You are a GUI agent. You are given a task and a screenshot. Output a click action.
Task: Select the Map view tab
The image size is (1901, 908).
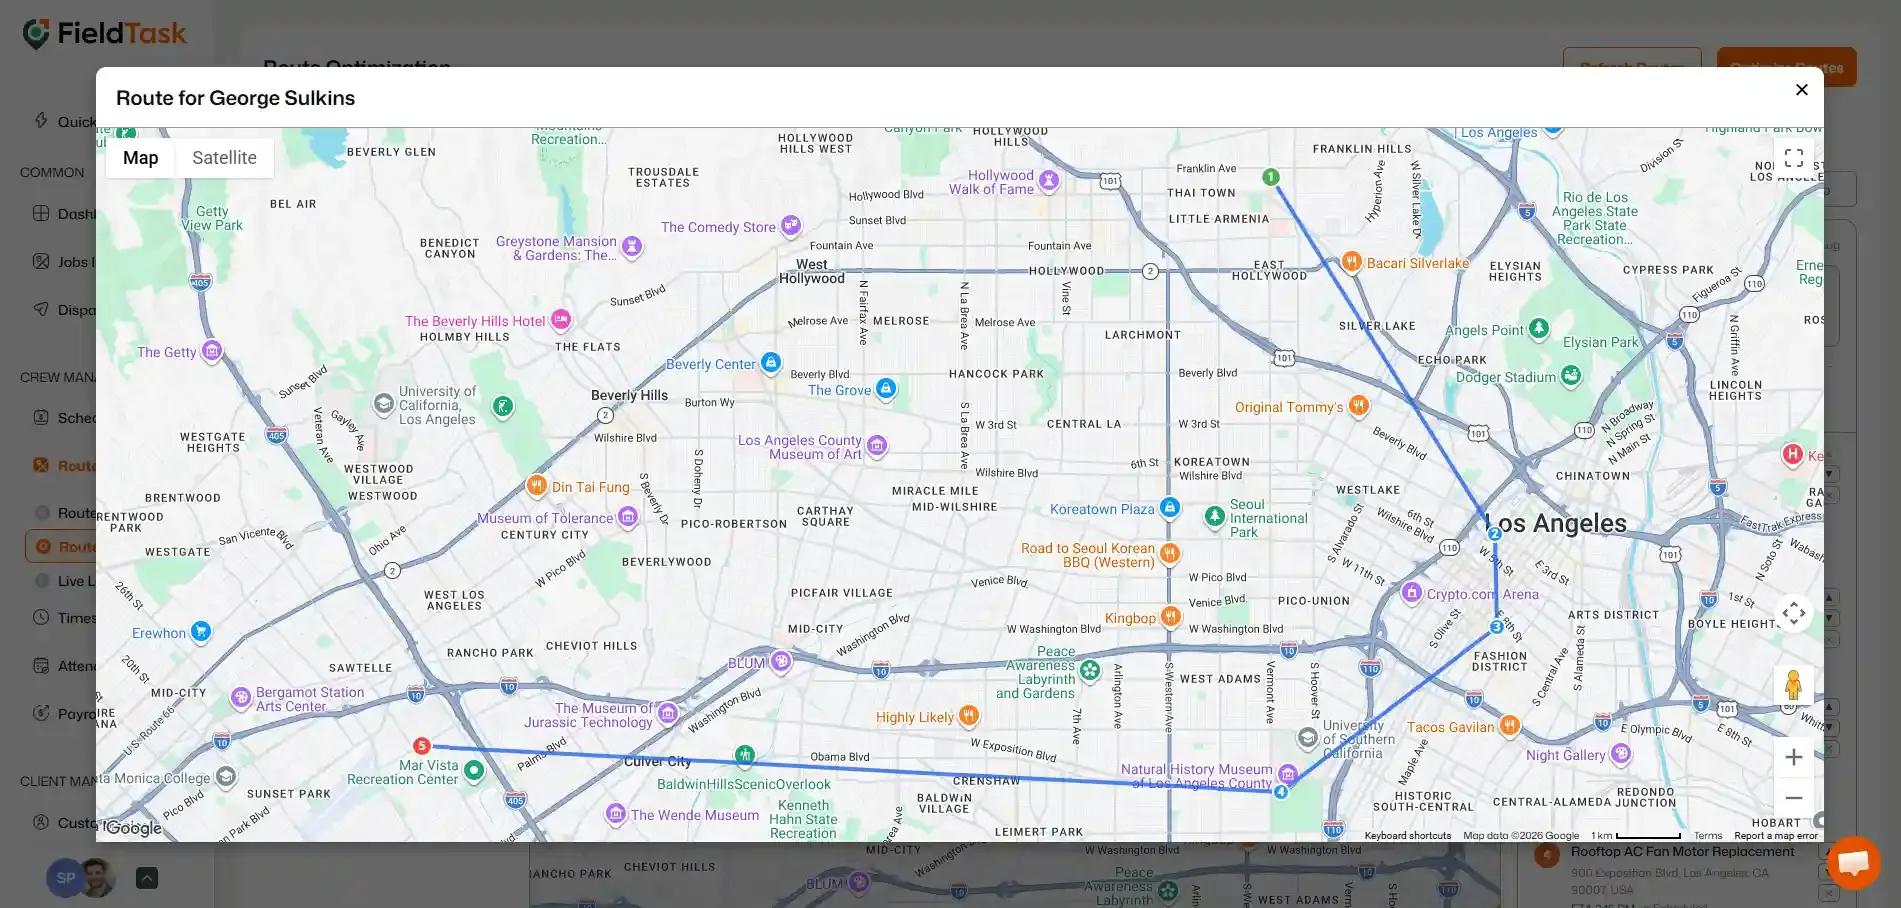coord(140,158)
